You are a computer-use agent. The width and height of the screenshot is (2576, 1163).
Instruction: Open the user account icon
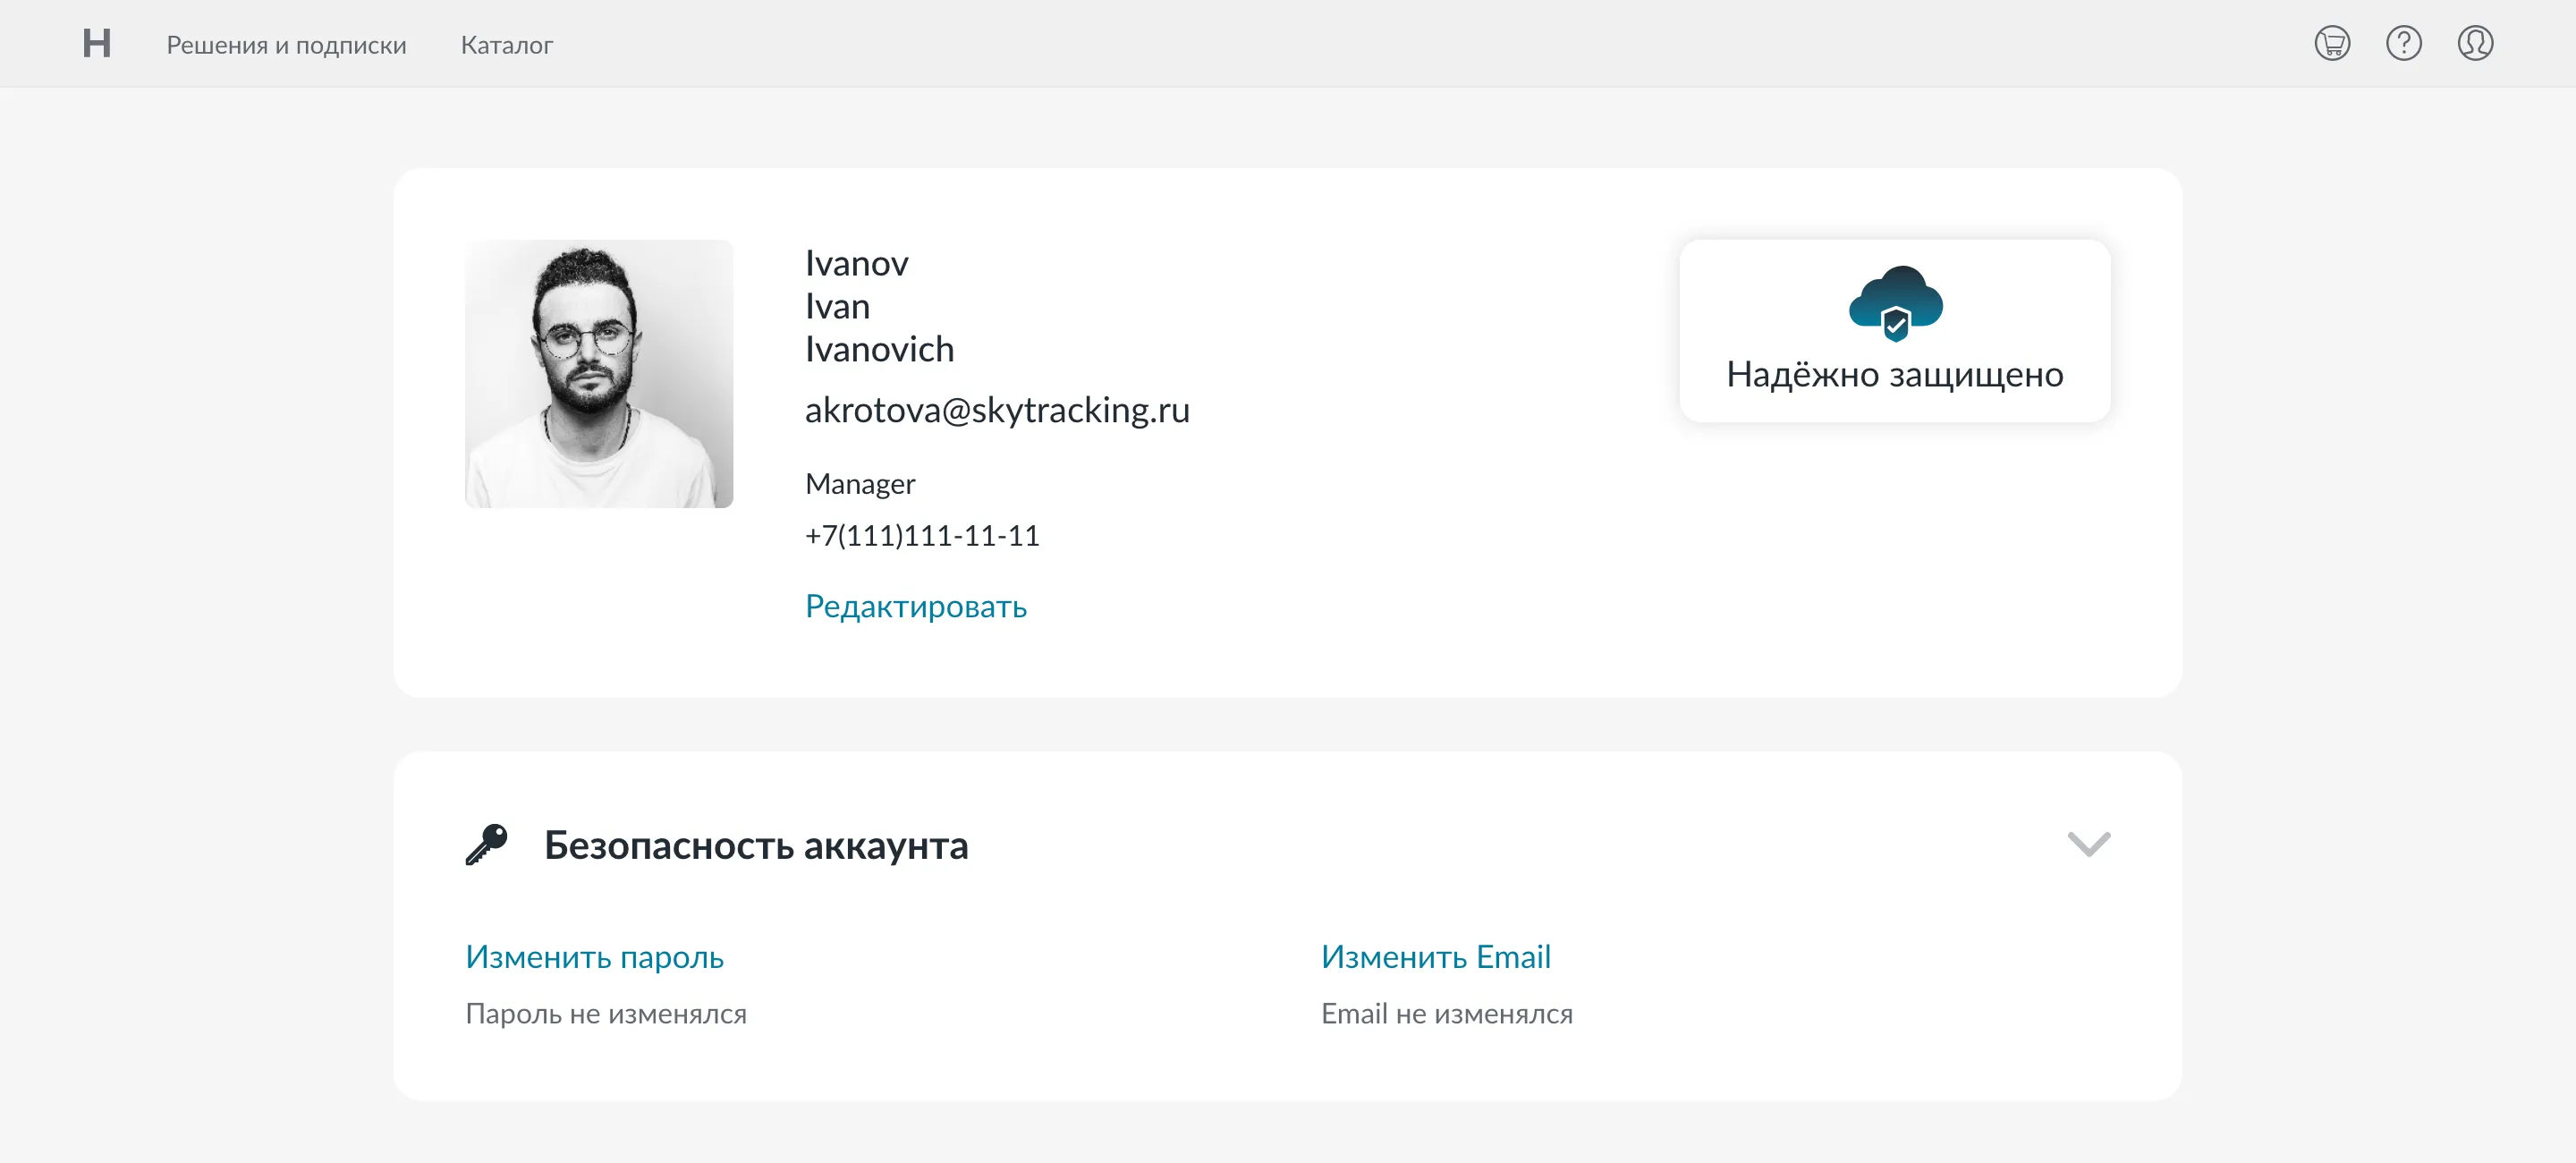[x=2474, y=43]
